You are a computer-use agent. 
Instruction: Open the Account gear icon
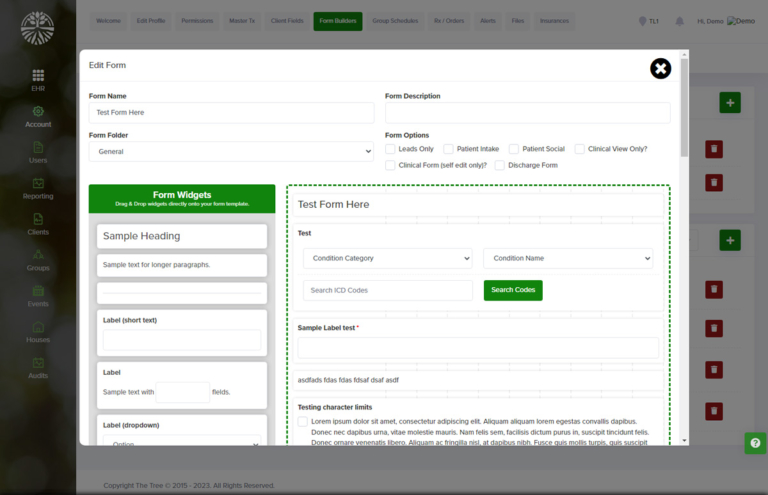38,112
